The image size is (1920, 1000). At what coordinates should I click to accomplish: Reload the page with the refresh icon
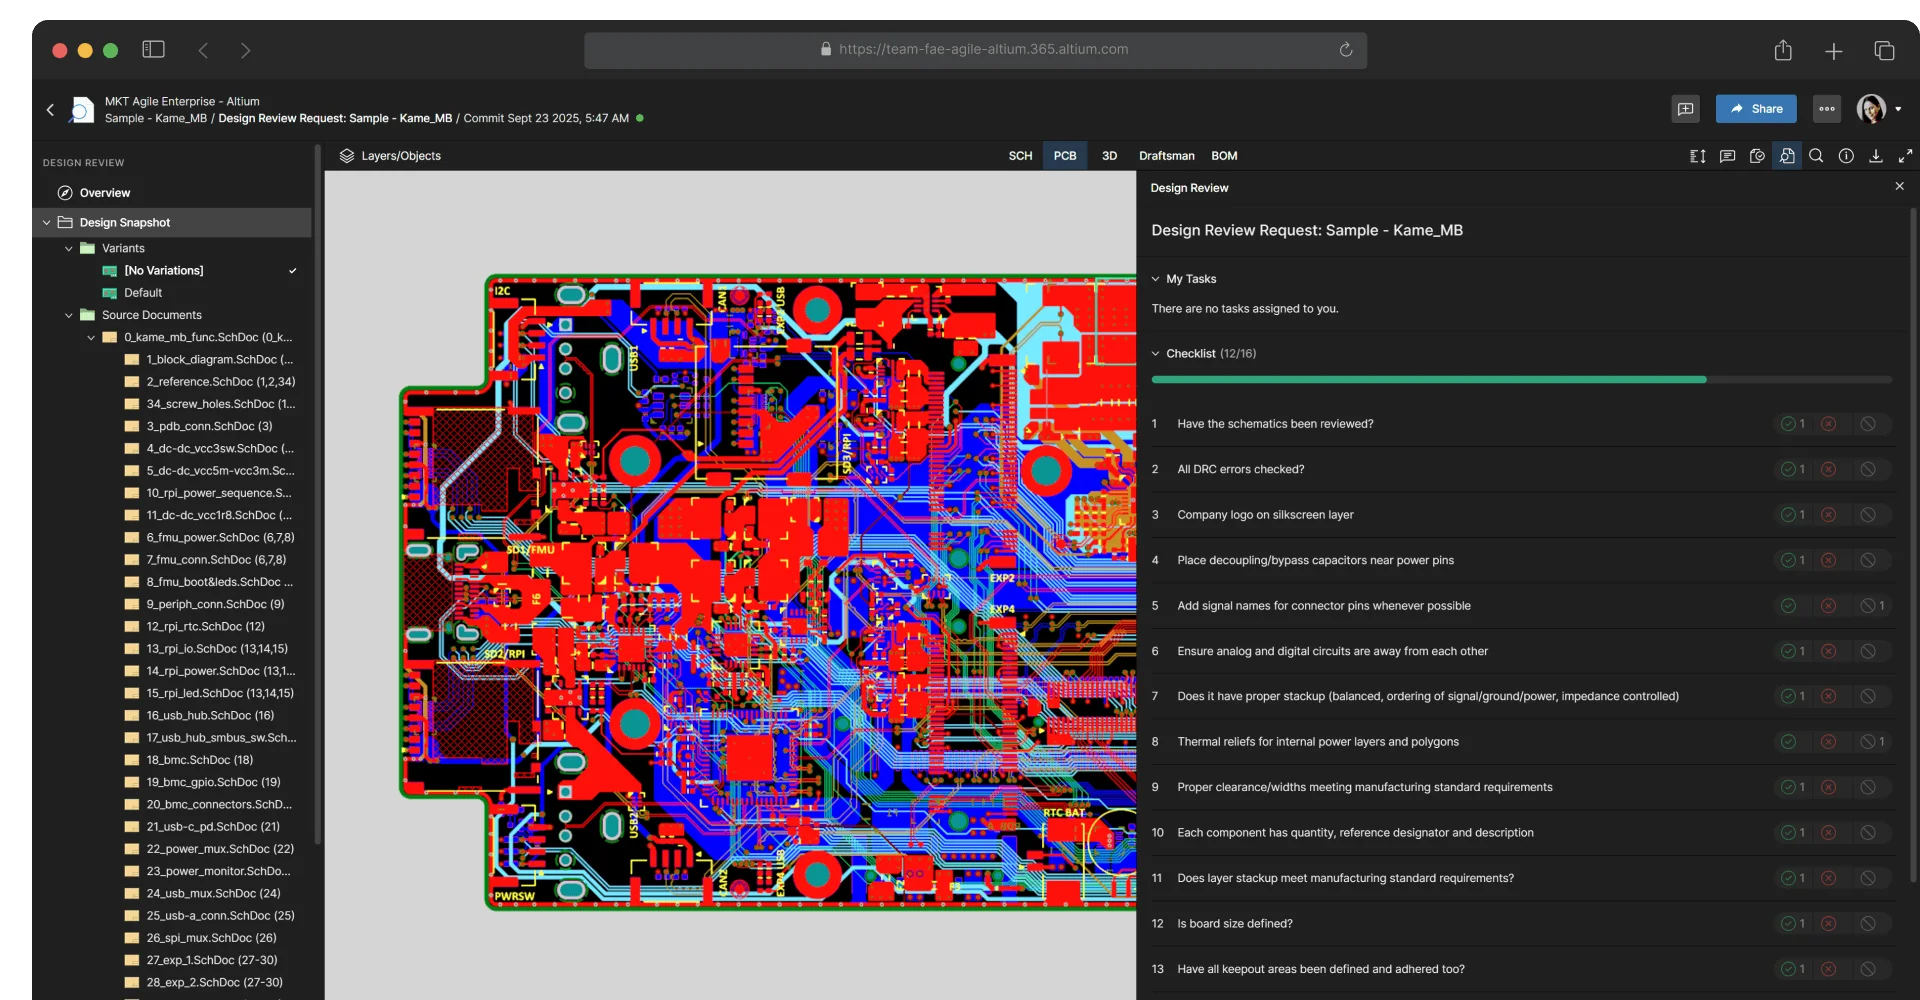pyautogui.click(x=1346, y=50)
